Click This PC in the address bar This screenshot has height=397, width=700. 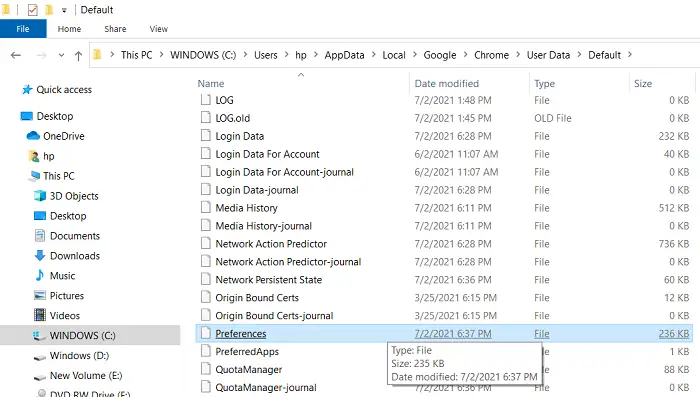click(137, 55)
